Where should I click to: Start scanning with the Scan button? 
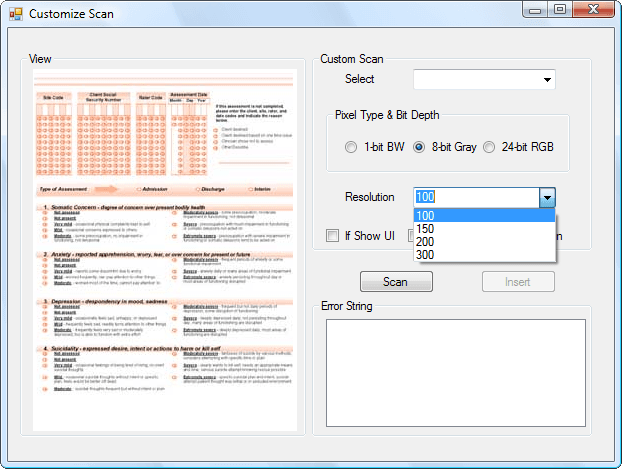pos(396,282)
